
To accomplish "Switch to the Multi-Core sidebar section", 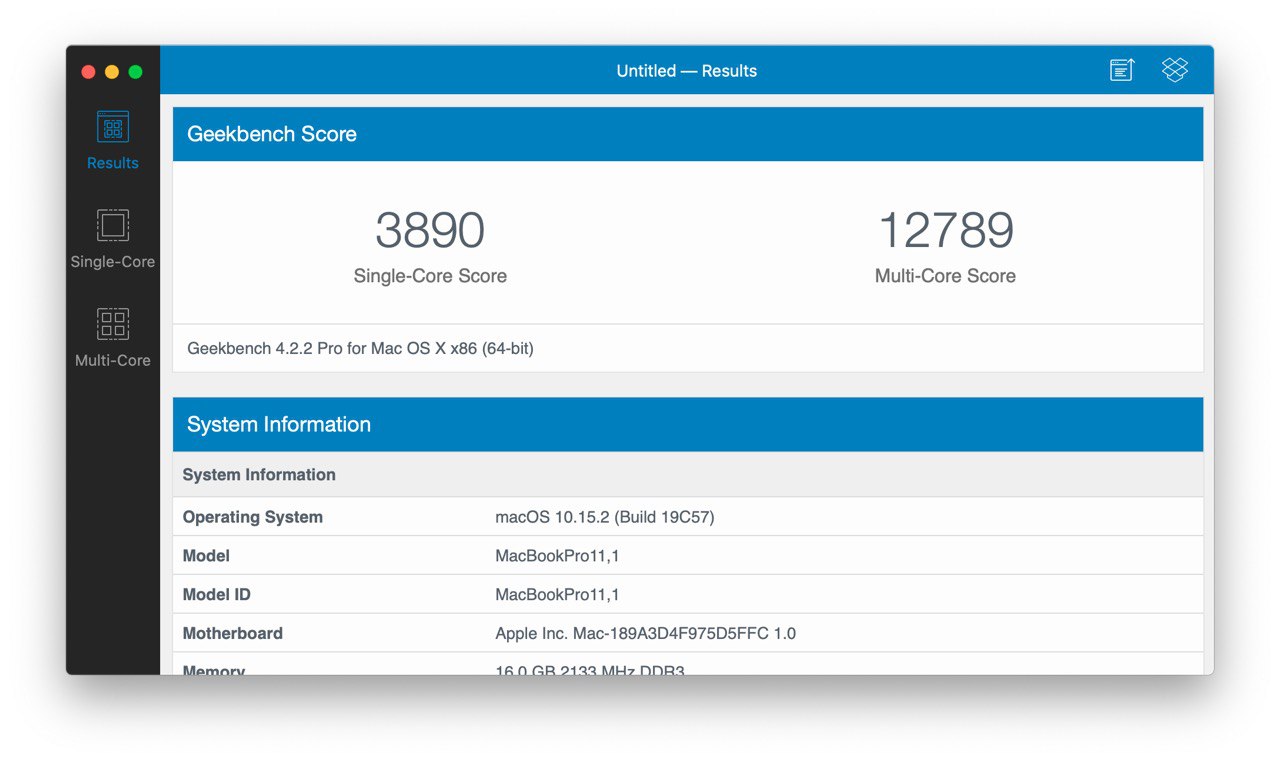I will click(x=112, y=338).
